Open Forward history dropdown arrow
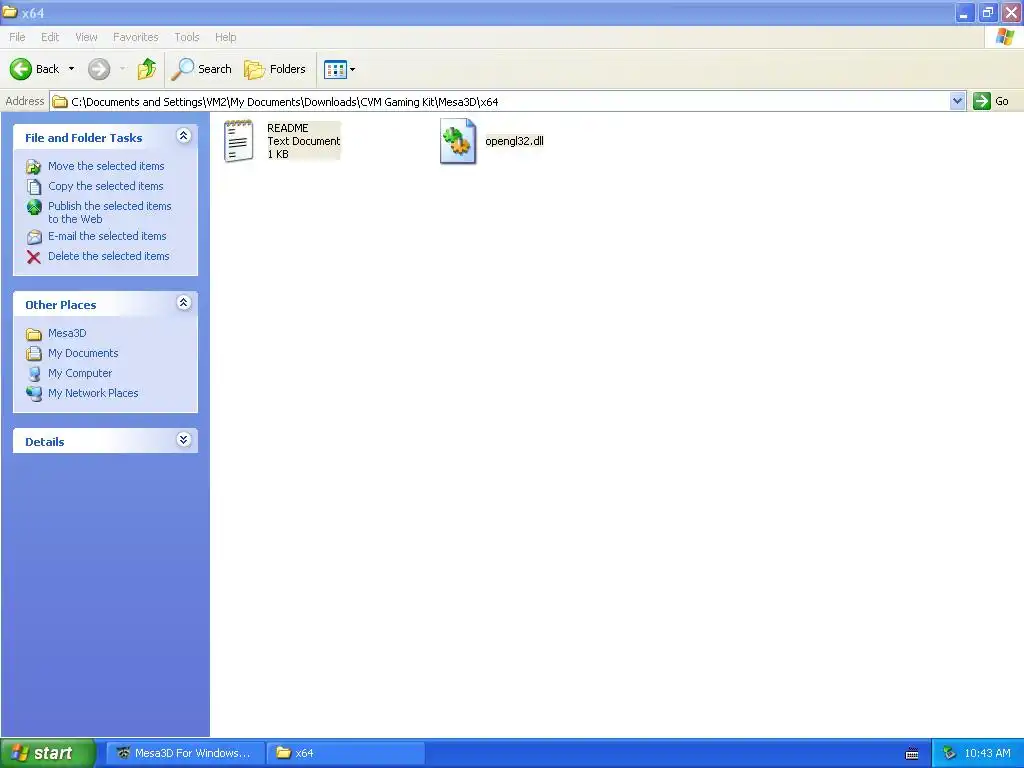This screenshot has height=768, width=1024. 122,69
